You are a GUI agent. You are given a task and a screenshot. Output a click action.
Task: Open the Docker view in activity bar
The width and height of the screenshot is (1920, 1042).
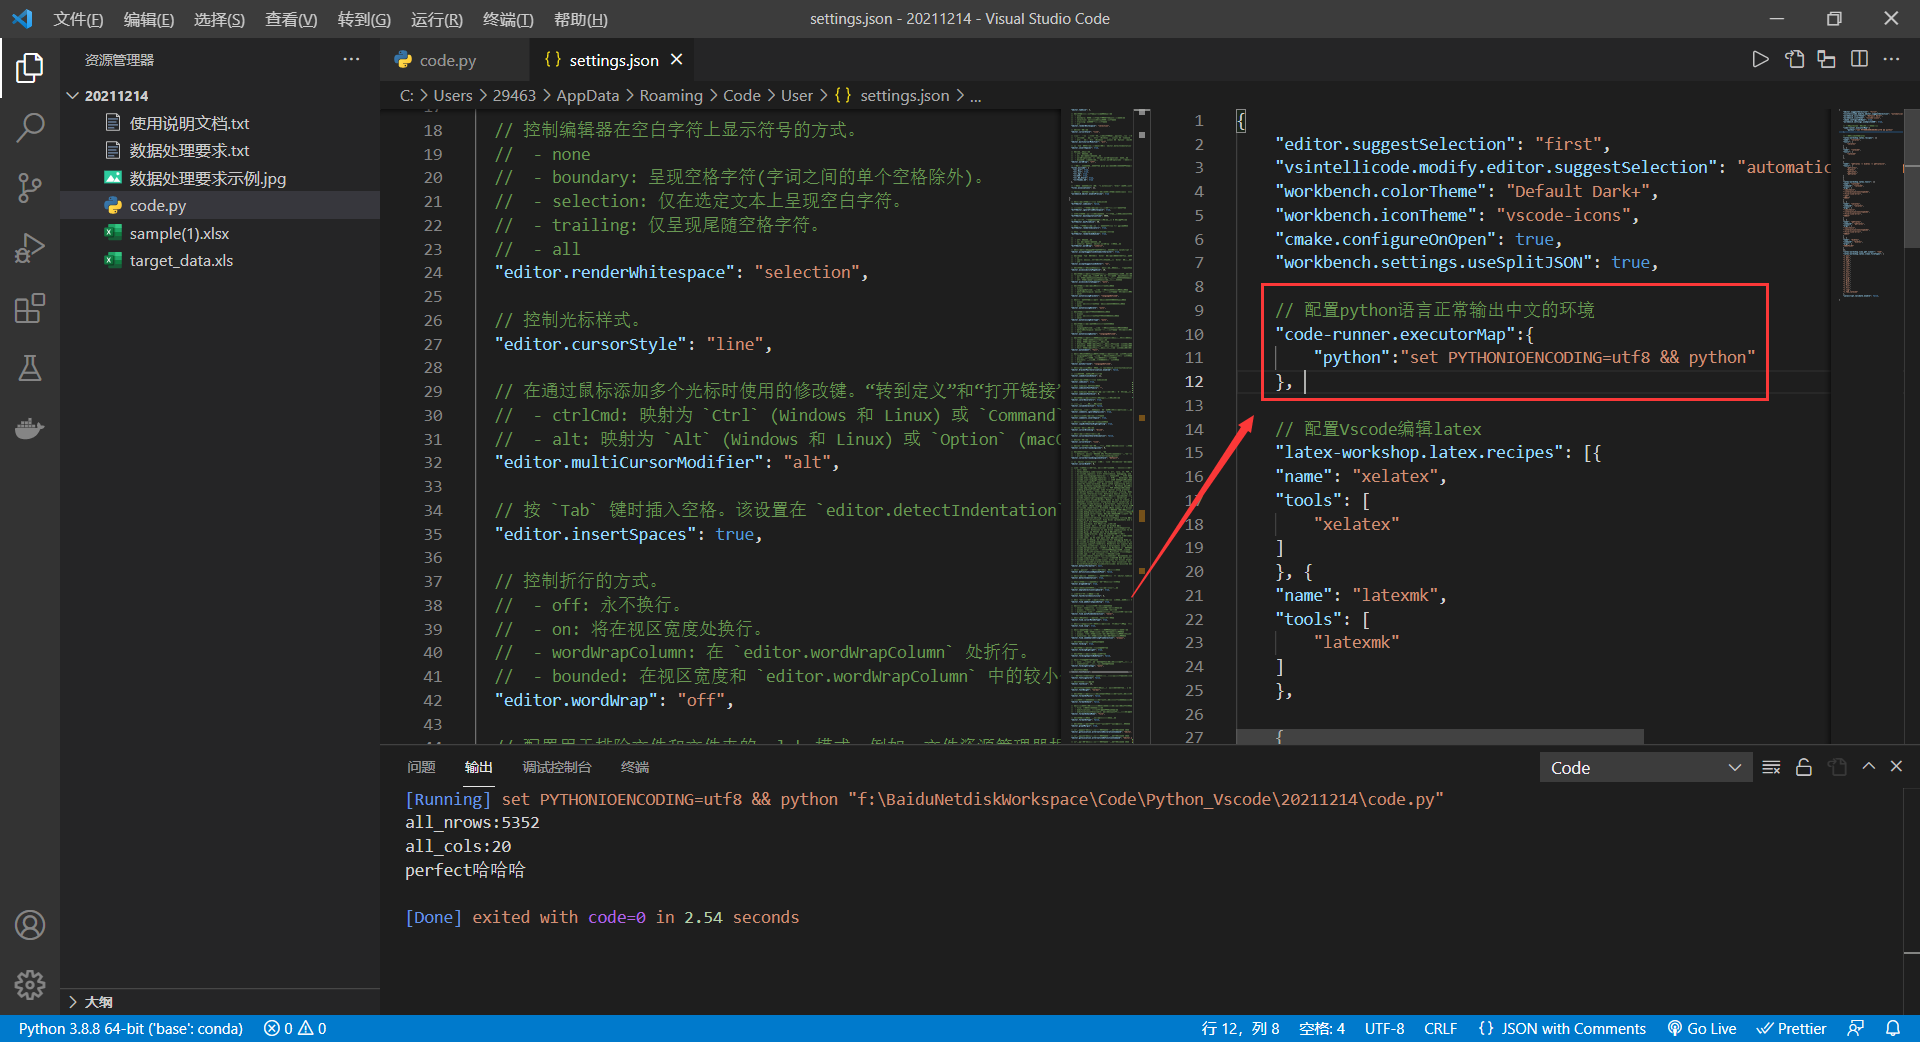(x=30, y=428)
